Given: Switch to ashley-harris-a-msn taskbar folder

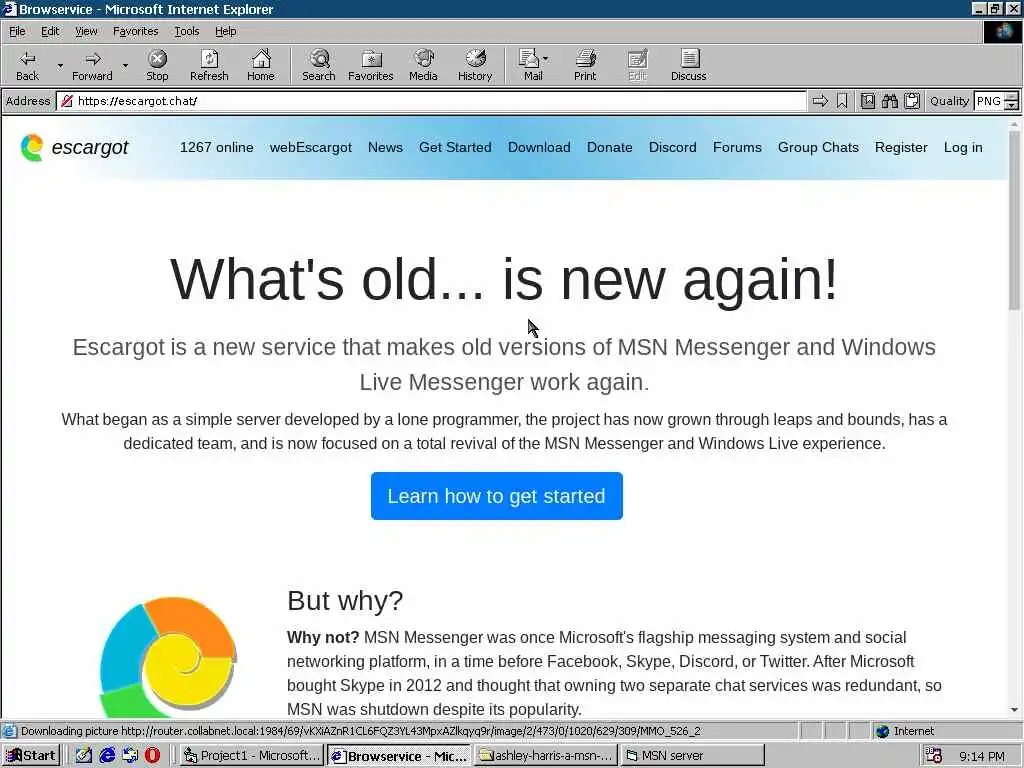Looking at the screenshot, I should point(546,756).
